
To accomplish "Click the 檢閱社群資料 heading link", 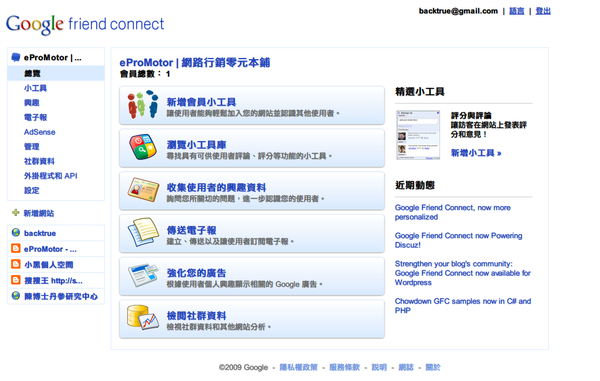I will click(x=196, y=316).
